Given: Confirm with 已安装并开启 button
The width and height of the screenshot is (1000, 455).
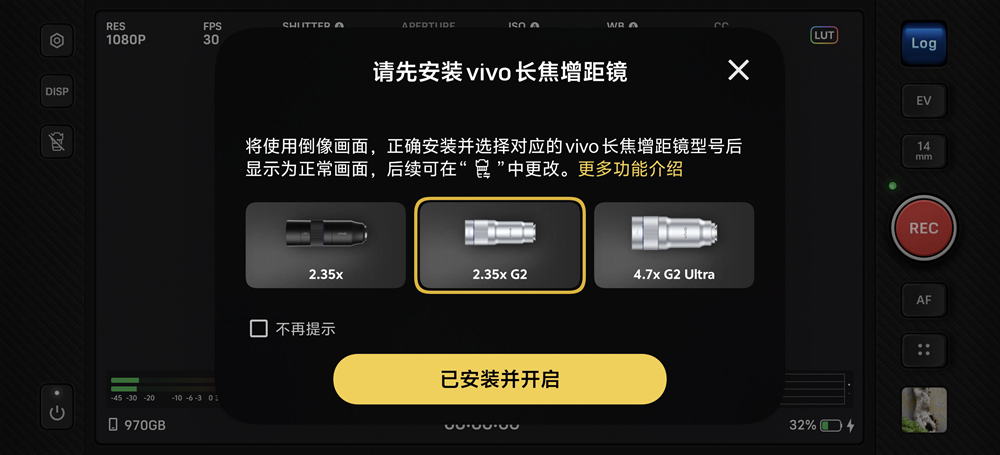Looking at the screenshot, I should 500,379.
